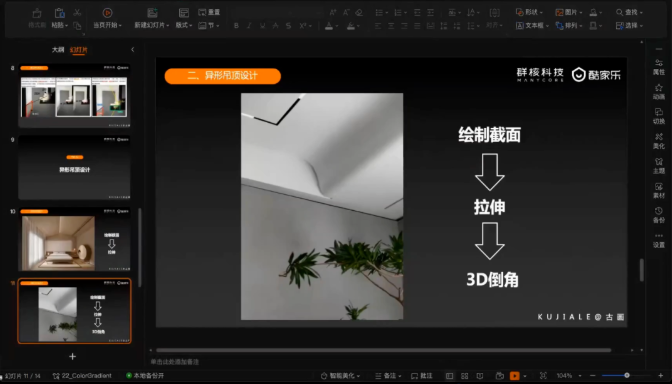Open the Arrange (排列) menu
672x384 pixels.
click(x=569, y=26)
